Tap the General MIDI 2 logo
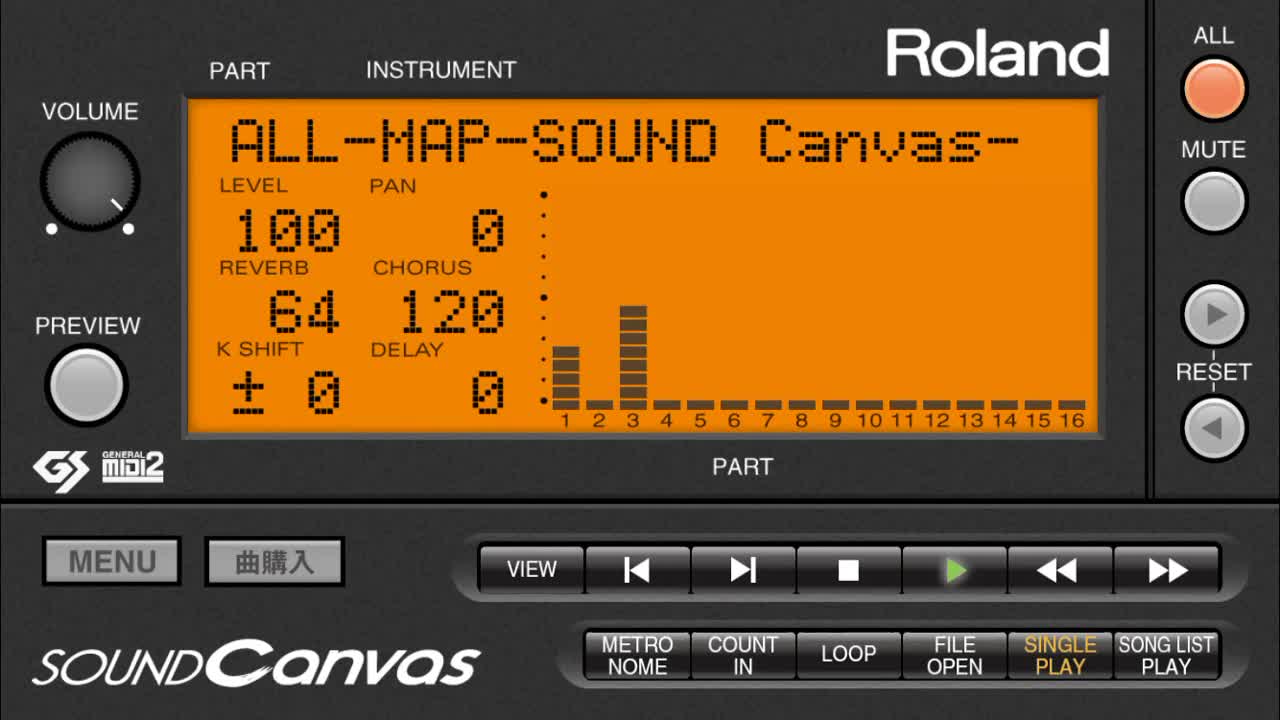This screenshot has width=1280, height=720. point(133,466)
